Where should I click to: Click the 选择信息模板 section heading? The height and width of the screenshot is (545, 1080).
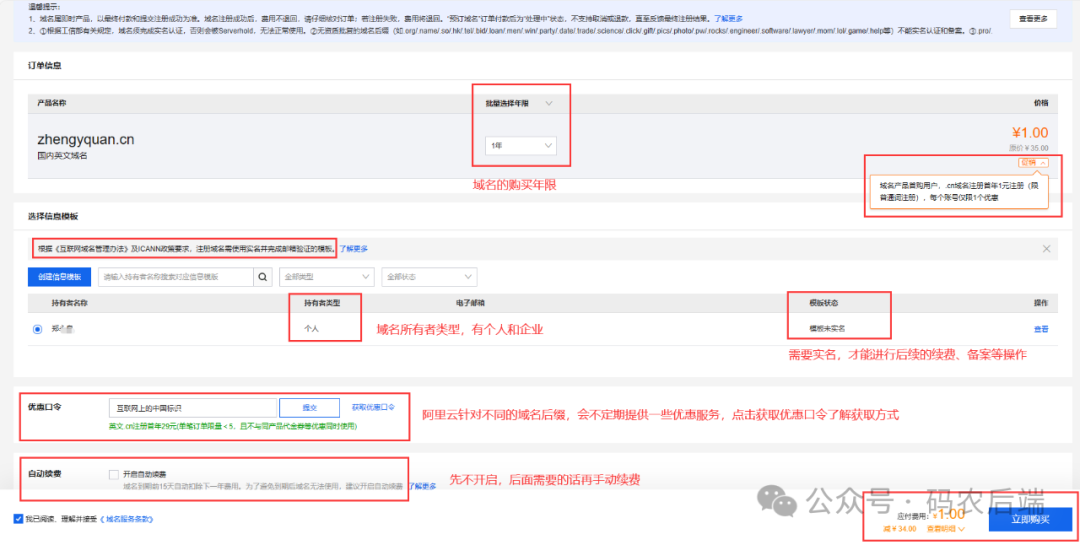pos(53,216)
